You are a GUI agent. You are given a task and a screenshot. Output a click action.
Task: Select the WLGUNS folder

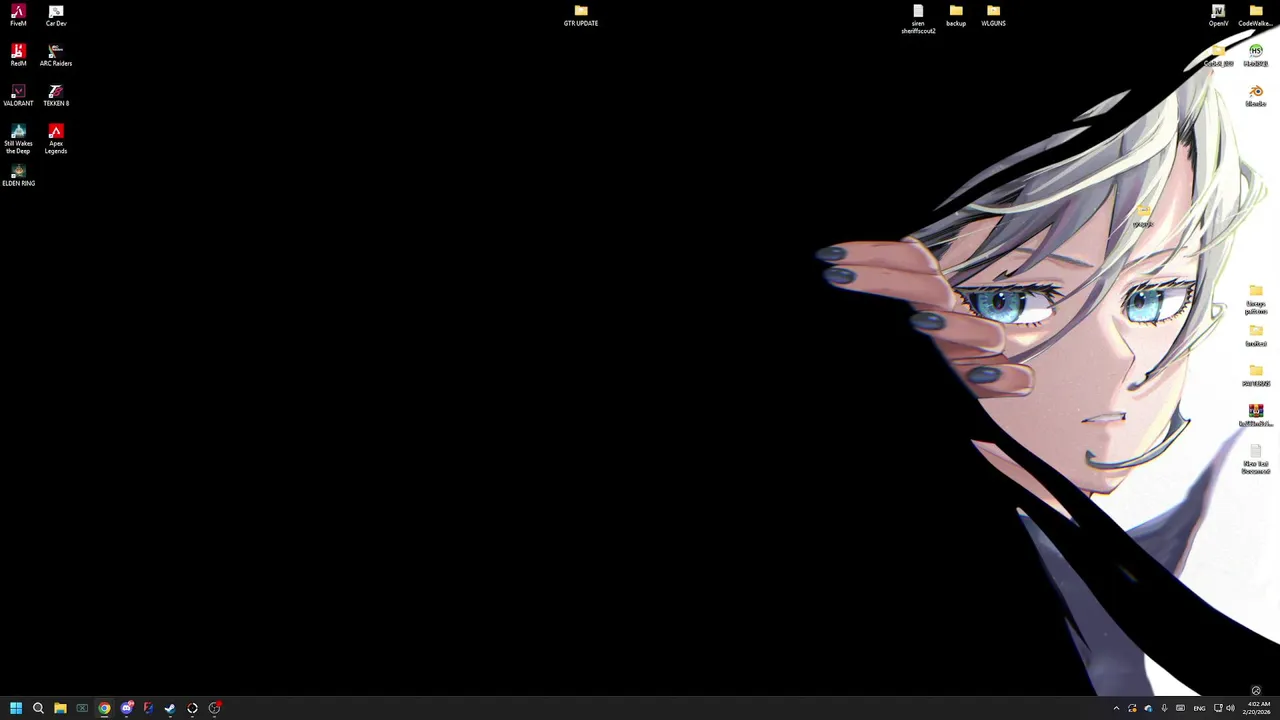tap(993, 16)
